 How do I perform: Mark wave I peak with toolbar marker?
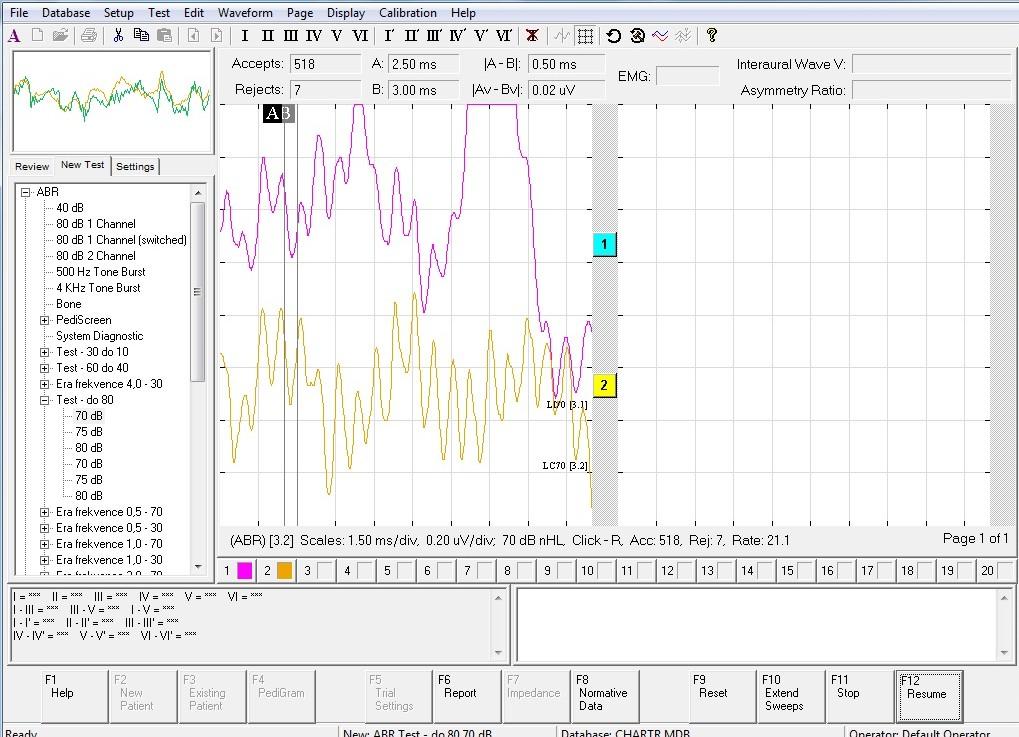(244, 36)
